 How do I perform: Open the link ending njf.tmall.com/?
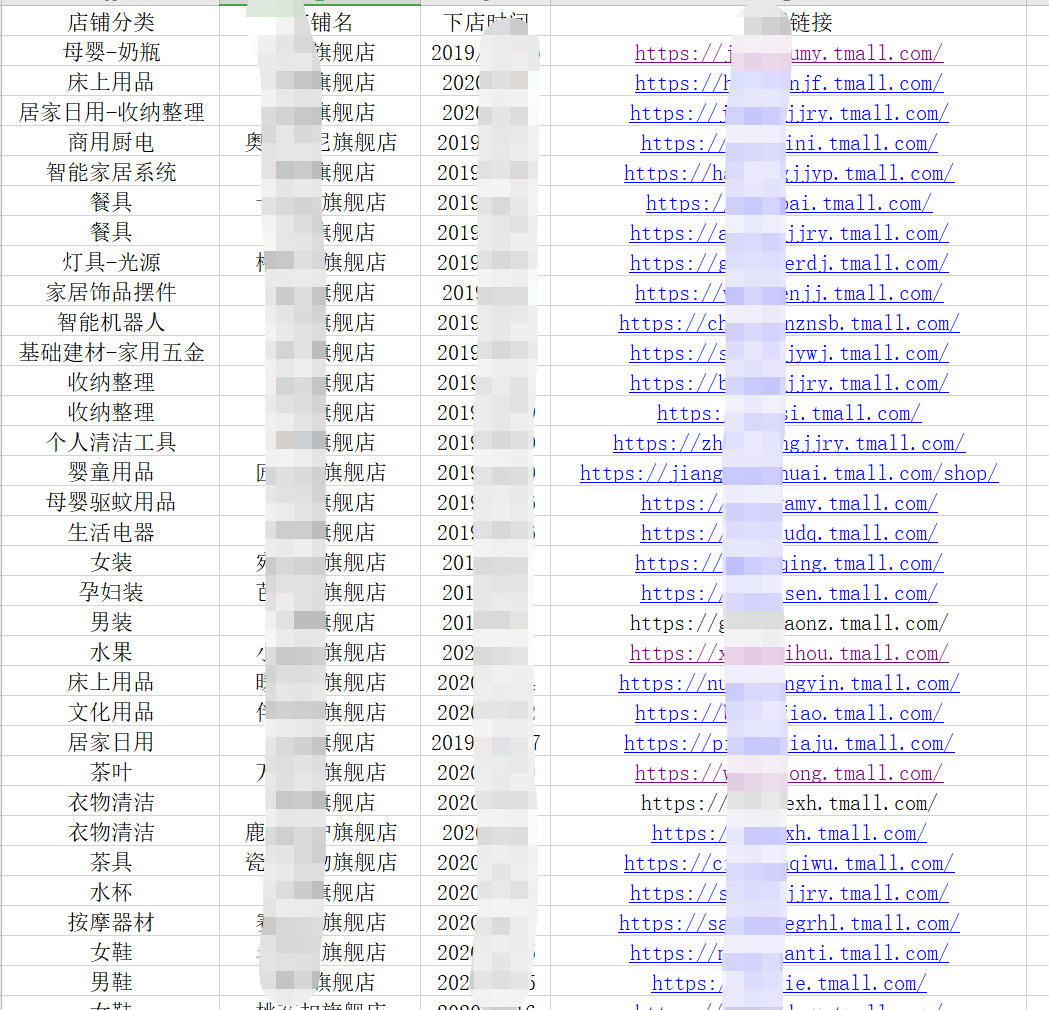click(x=789, y=83)
